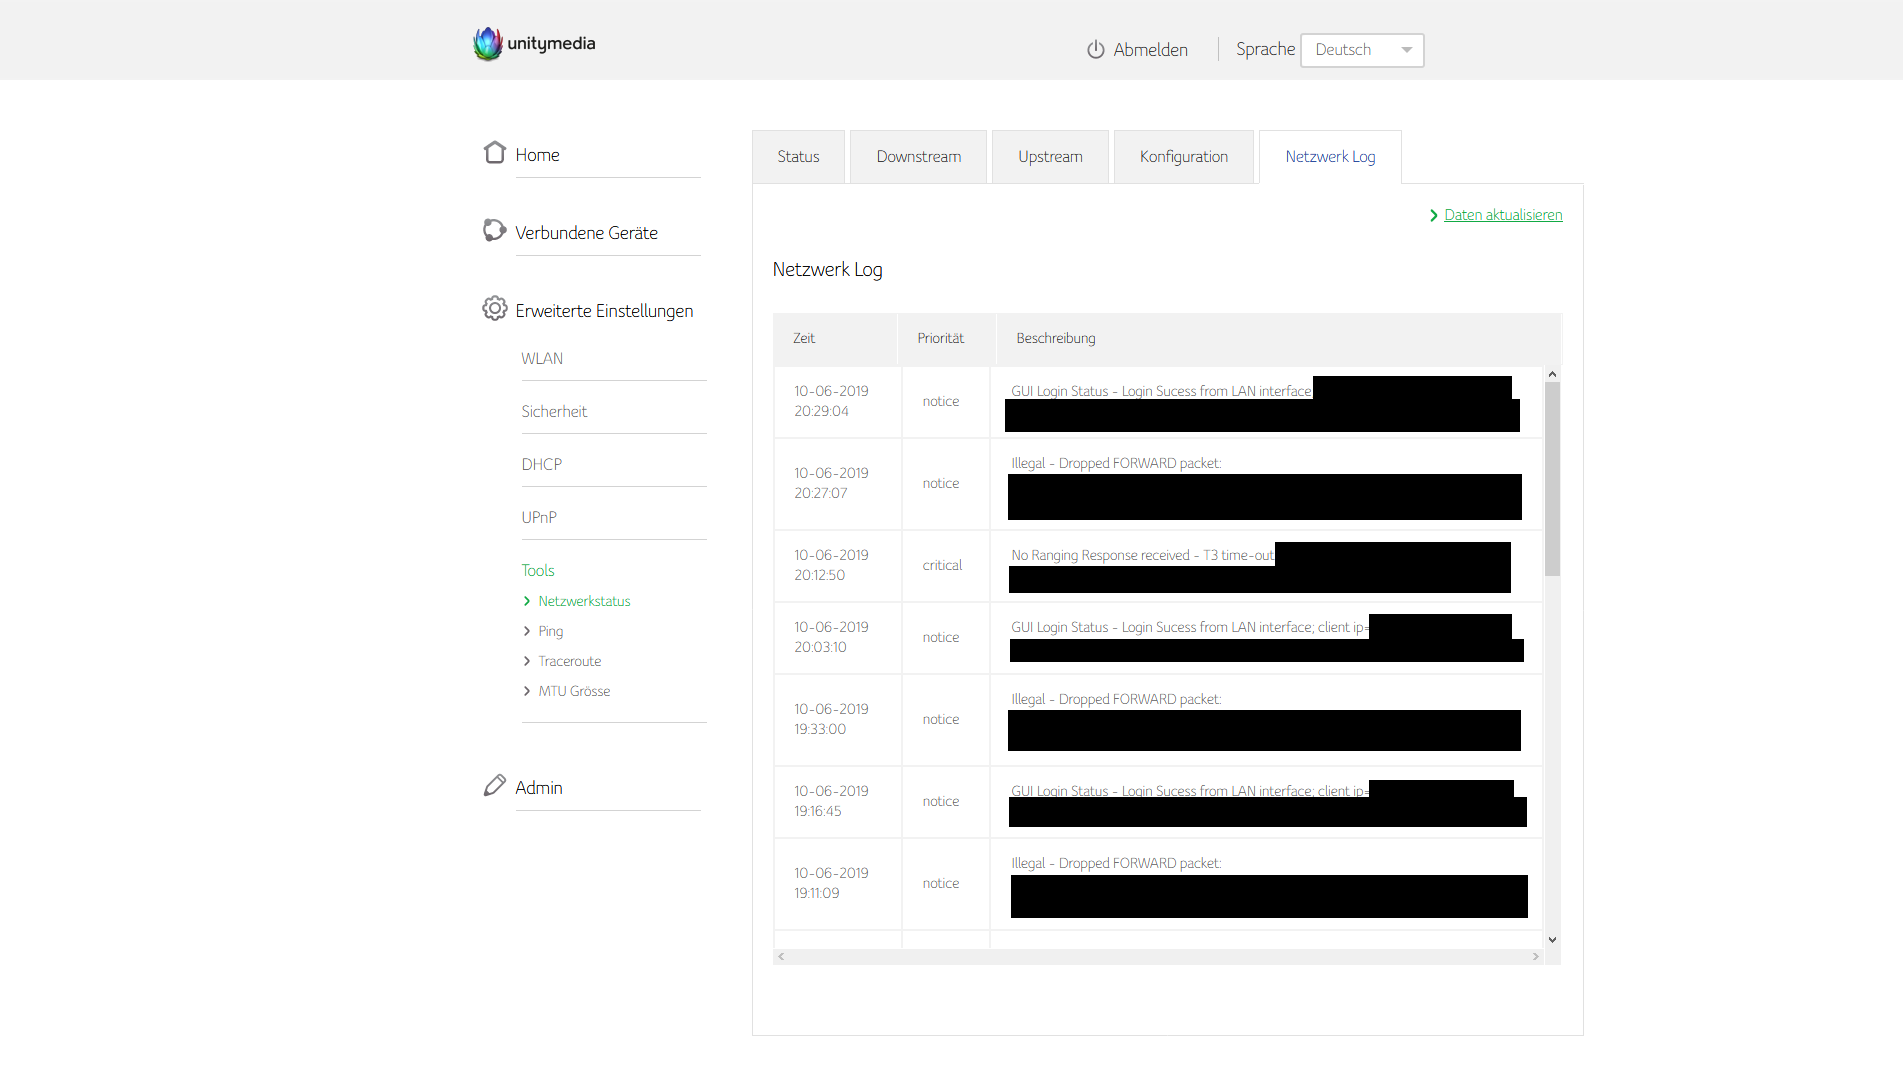Refresh data with Daten aktualisieren link
This screenshot has height=1066, width=1903.
click(x=1503, y=215)
